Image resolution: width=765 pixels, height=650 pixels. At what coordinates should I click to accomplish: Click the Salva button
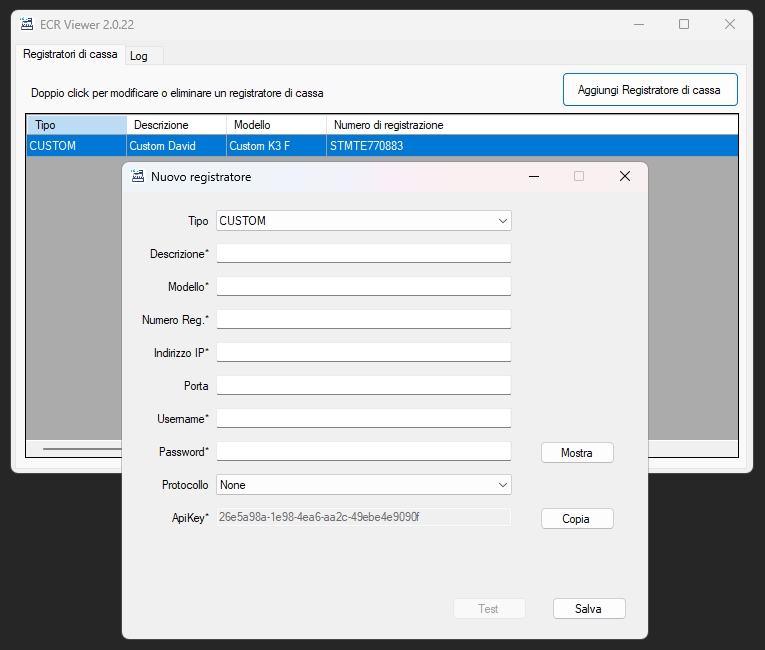click(588, 608)
